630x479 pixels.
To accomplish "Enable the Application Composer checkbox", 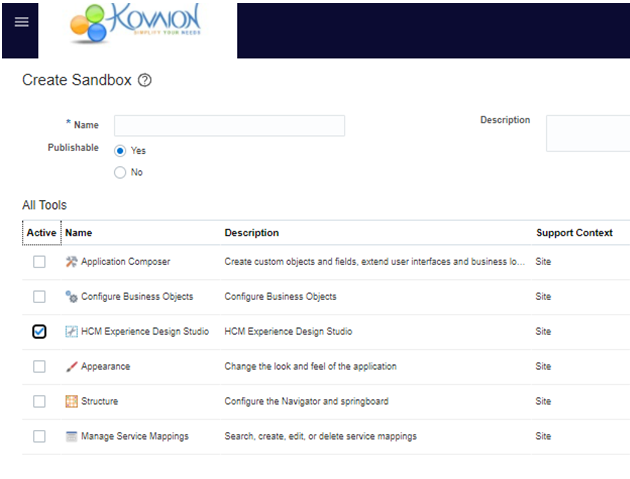I will click(39, 262).
